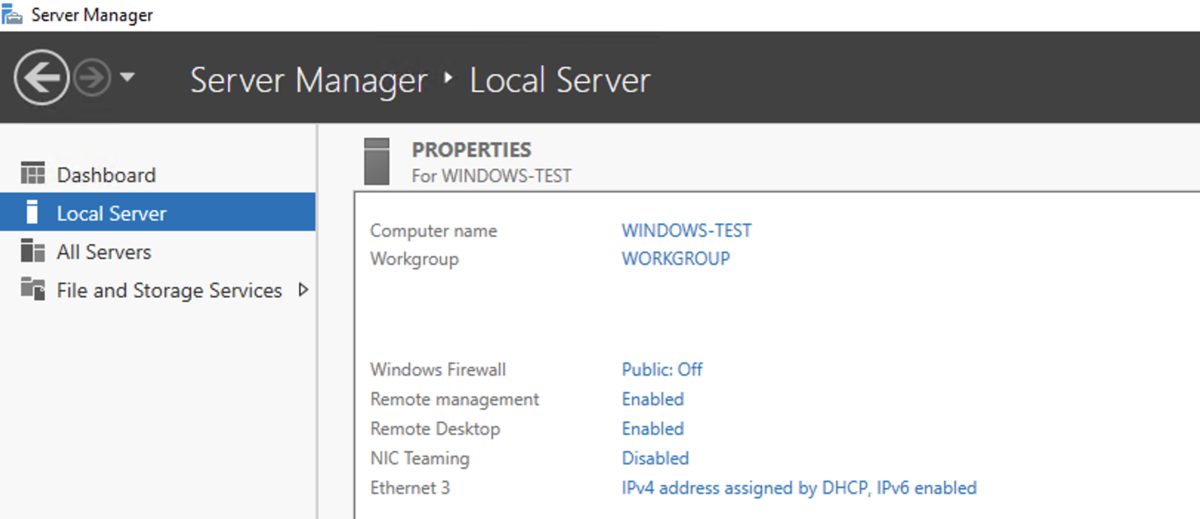Viewport: 1200px width, 519px height.
Task: Click the server tower Properties icon
Action: pos(377,161)
